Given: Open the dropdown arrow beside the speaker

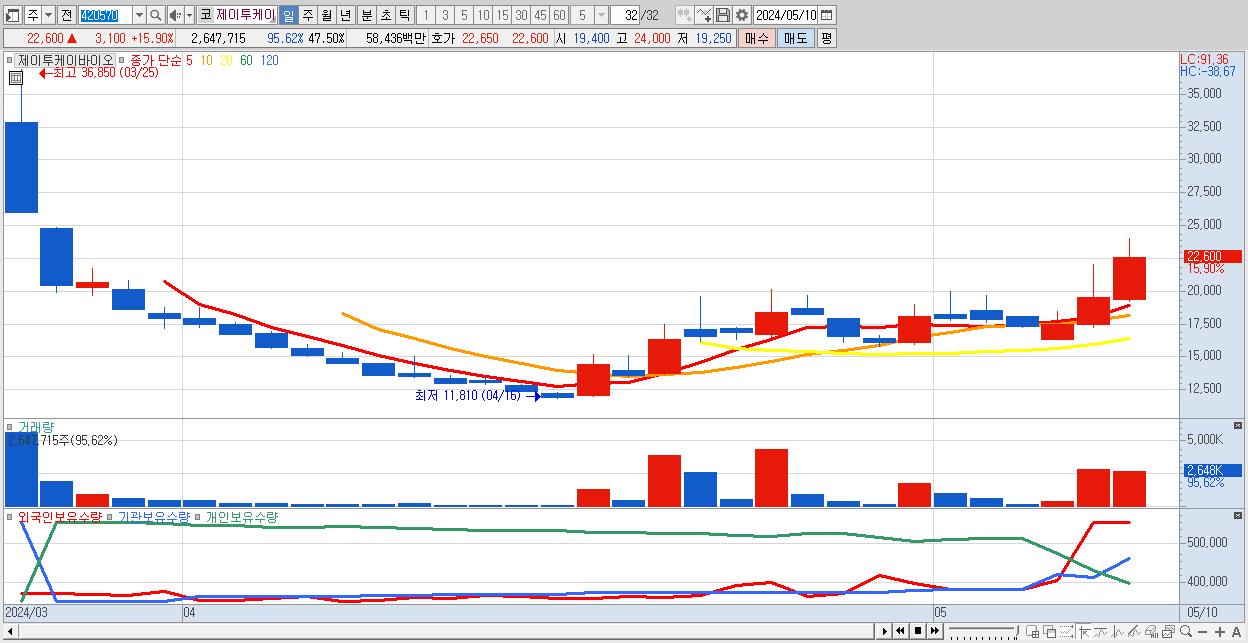Looking at the screenshot, I should click(189, 15).
